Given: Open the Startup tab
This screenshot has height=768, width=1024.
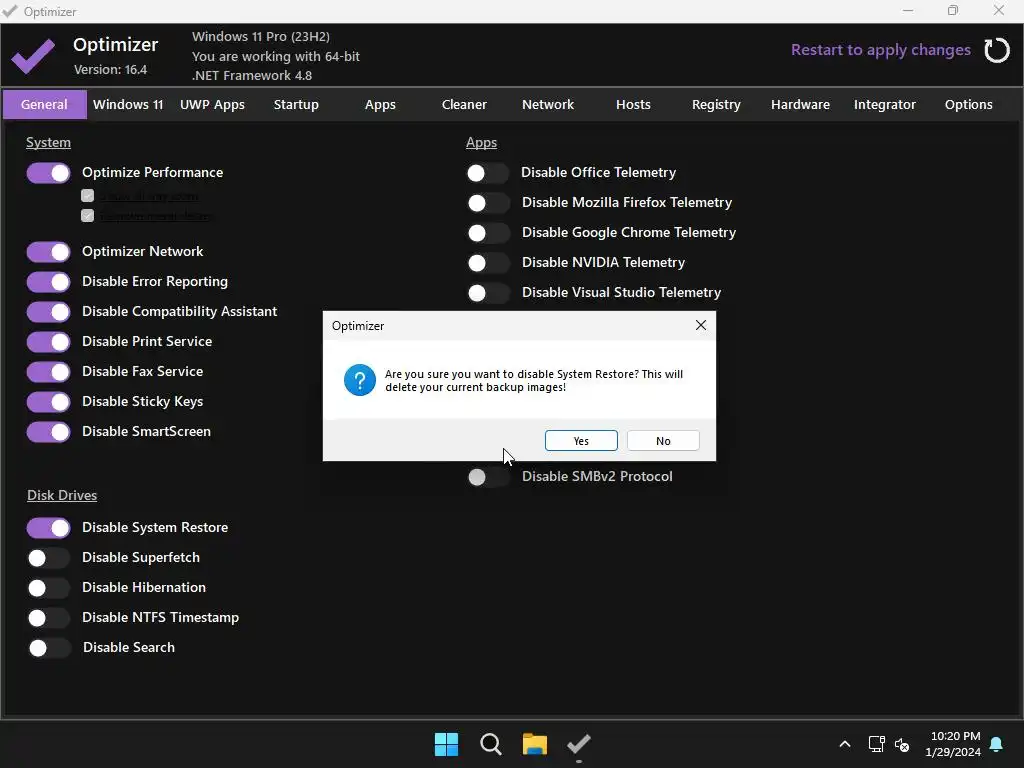Looking at the screenshot, I should point(296,104).
